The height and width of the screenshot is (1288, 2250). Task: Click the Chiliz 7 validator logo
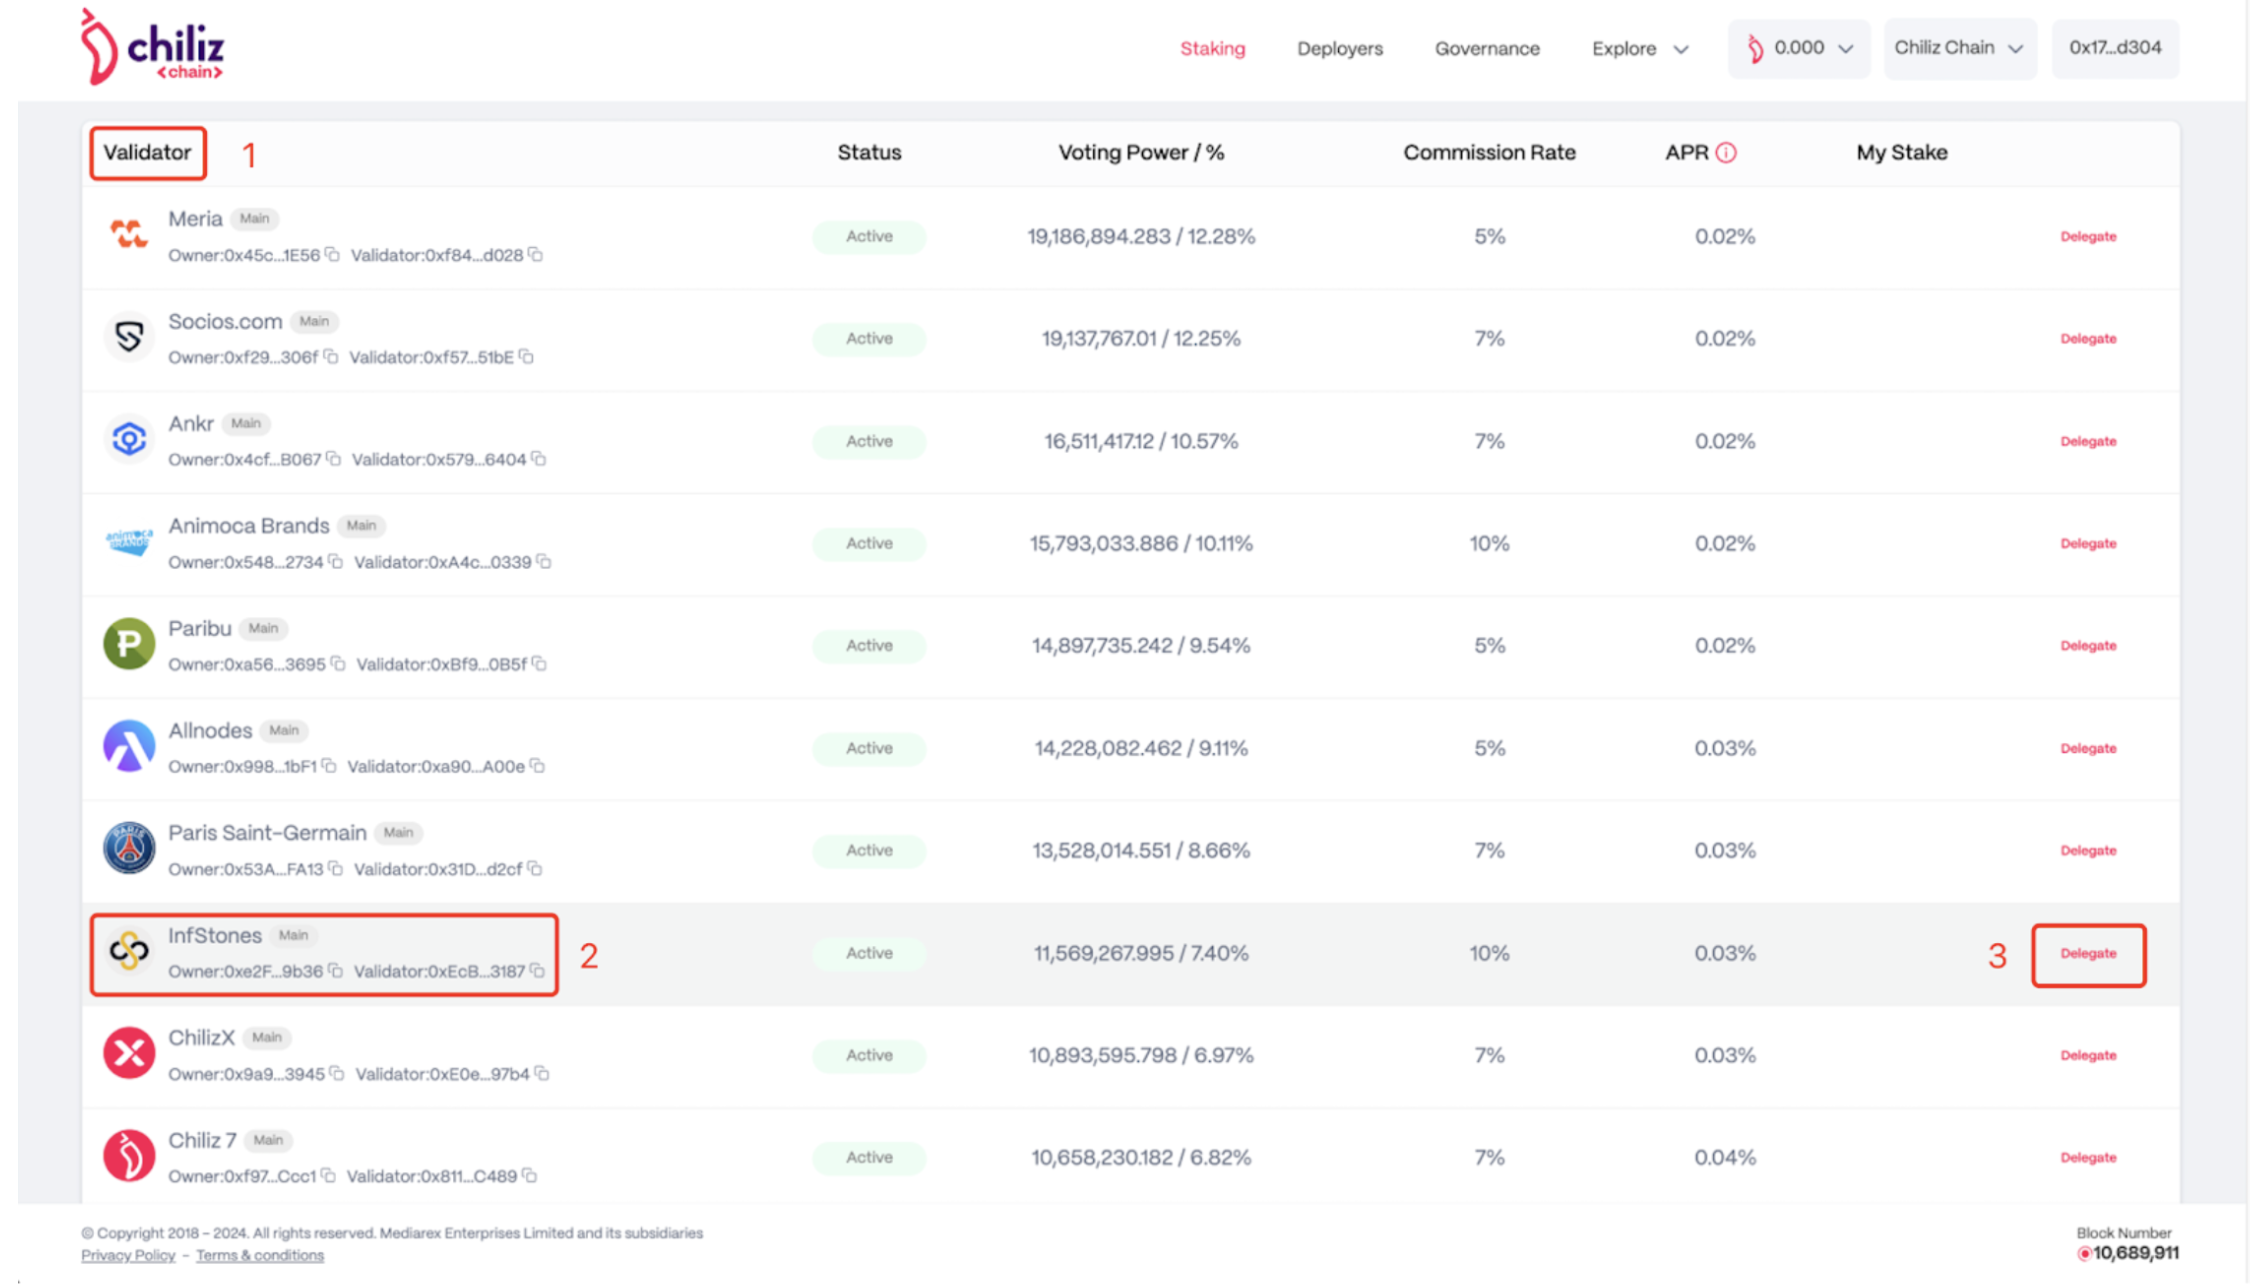coord(129,1156)
